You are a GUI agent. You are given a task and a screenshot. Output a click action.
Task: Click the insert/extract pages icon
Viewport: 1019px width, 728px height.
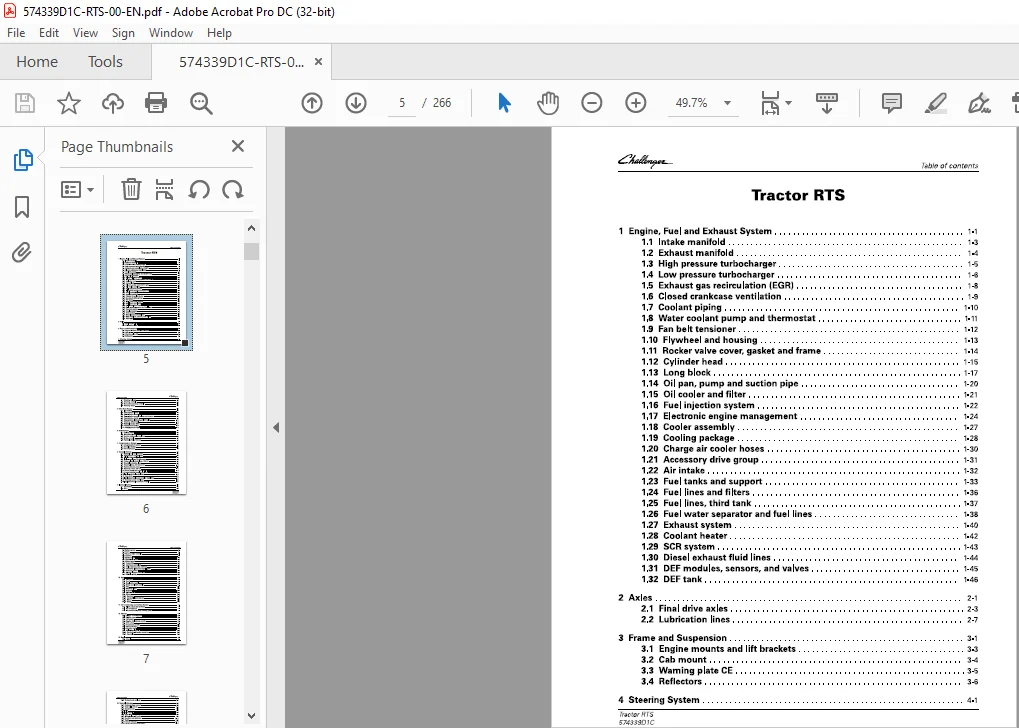click(x=164, y=189)
